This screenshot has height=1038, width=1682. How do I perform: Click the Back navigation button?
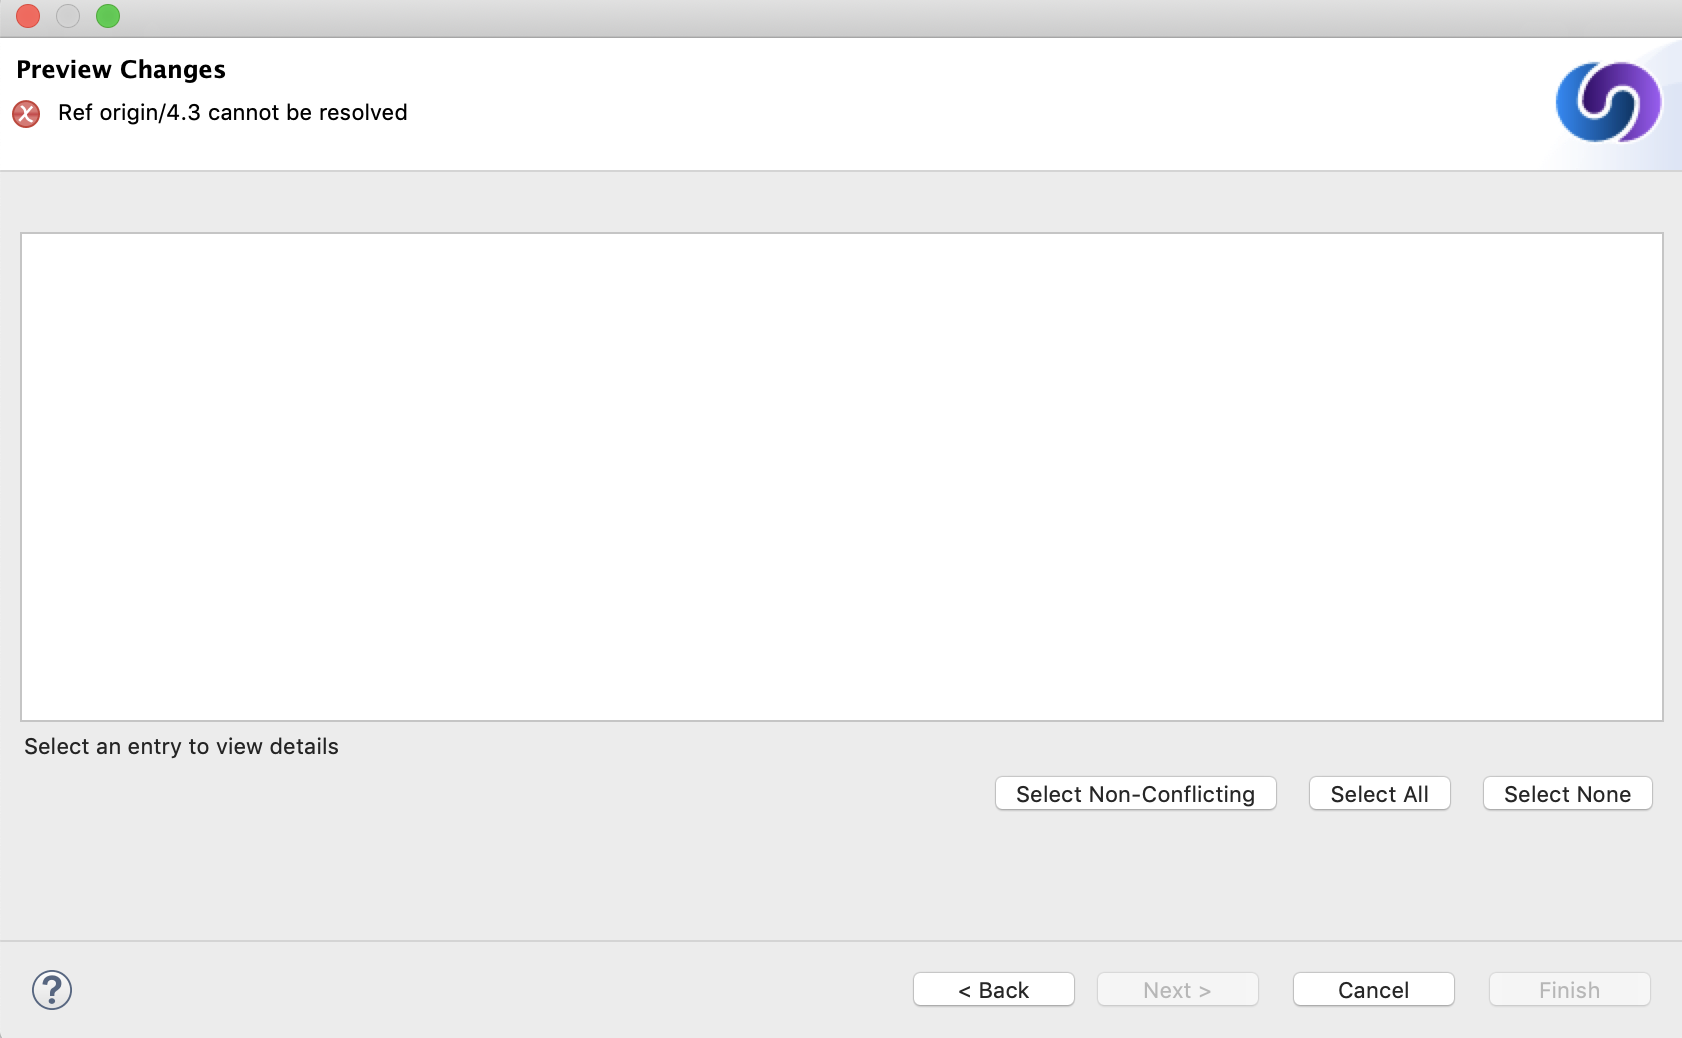(x=993, y=990)
